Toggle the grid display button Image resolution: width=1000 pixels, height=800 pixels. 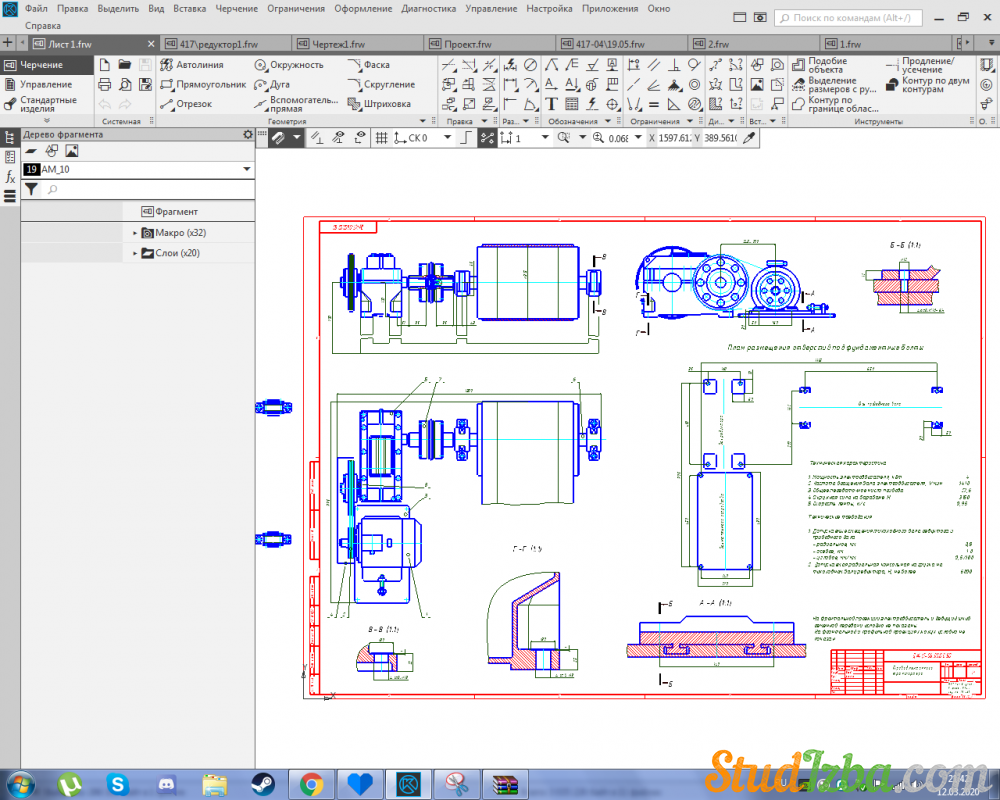click(381, 138)
